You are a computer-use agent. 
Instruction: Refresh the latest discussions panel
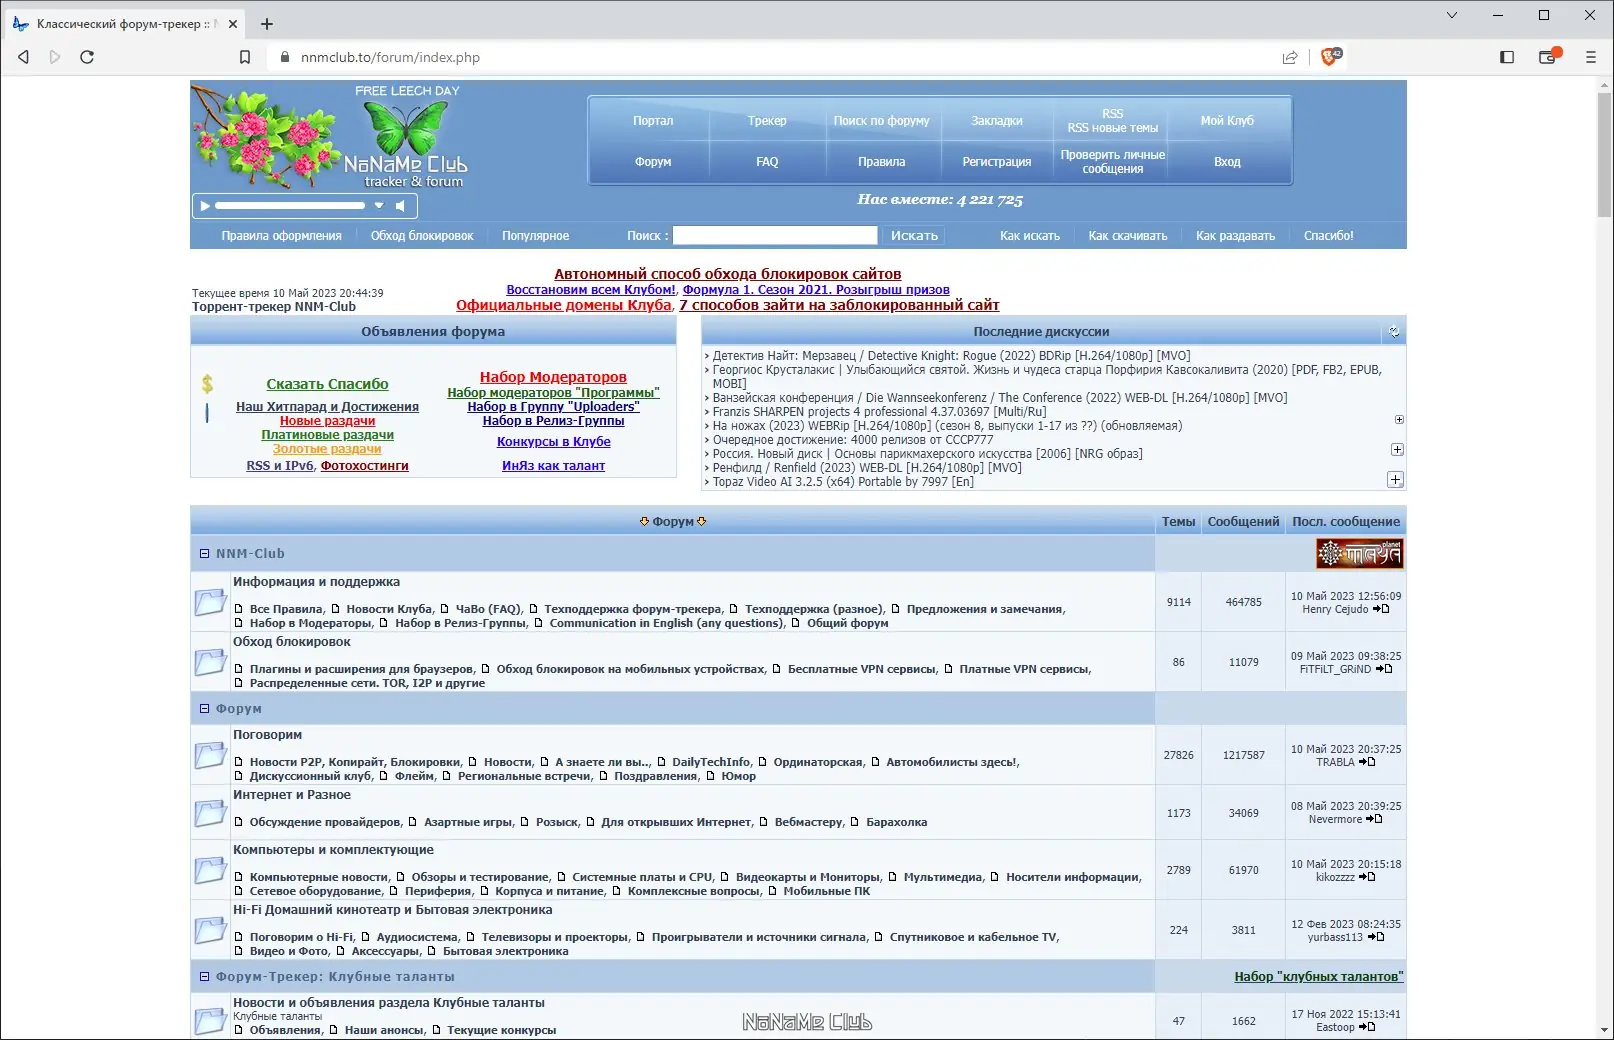pyautogui.click(x=1394, y=332)
